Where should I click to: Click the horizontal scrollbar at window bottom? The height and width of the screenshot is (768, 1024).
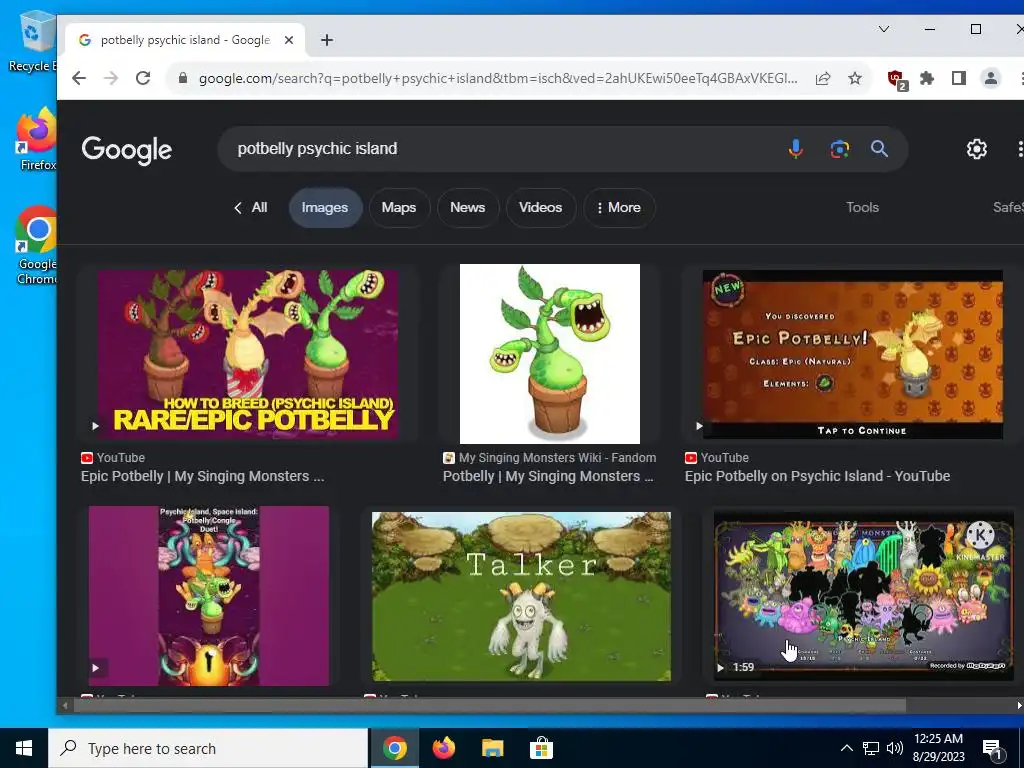point(490,705)
